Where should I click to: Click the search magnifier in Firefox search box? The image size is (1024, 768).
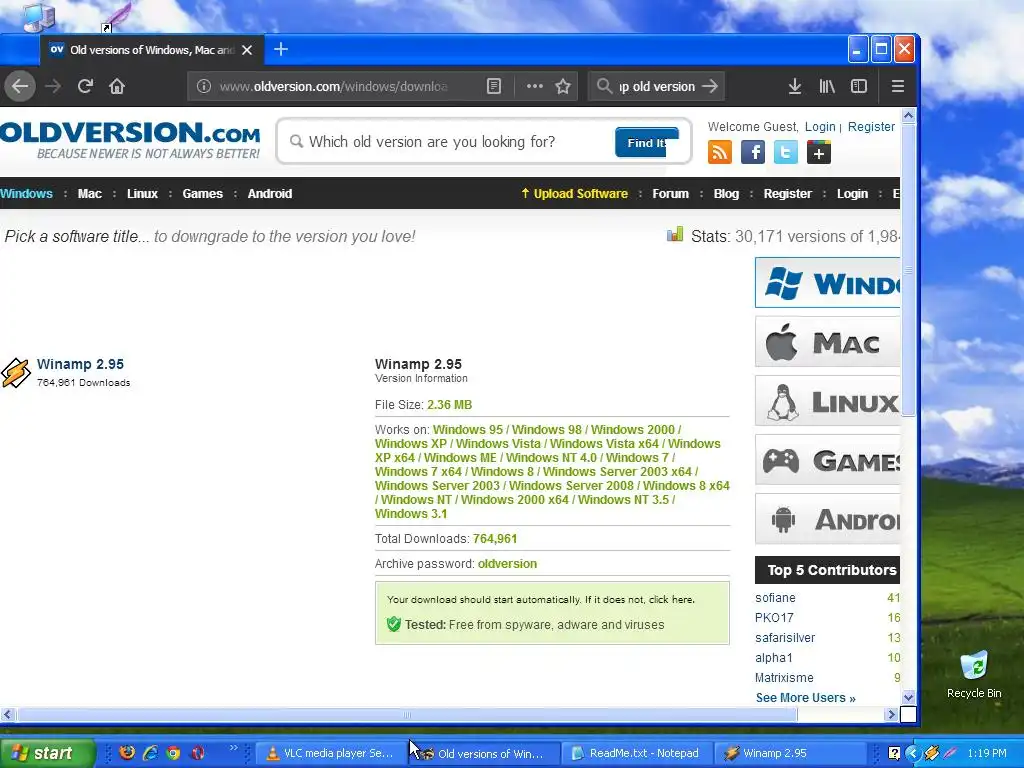coord(605,86)
